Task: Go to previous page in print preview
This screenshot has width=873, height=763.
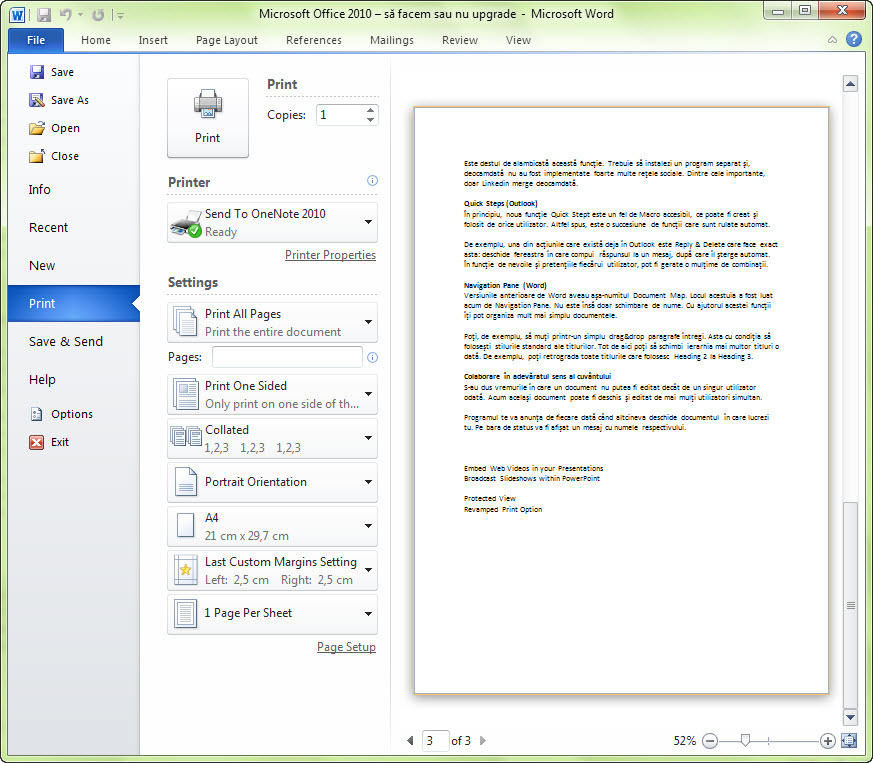Action: [x=410, y=740]
